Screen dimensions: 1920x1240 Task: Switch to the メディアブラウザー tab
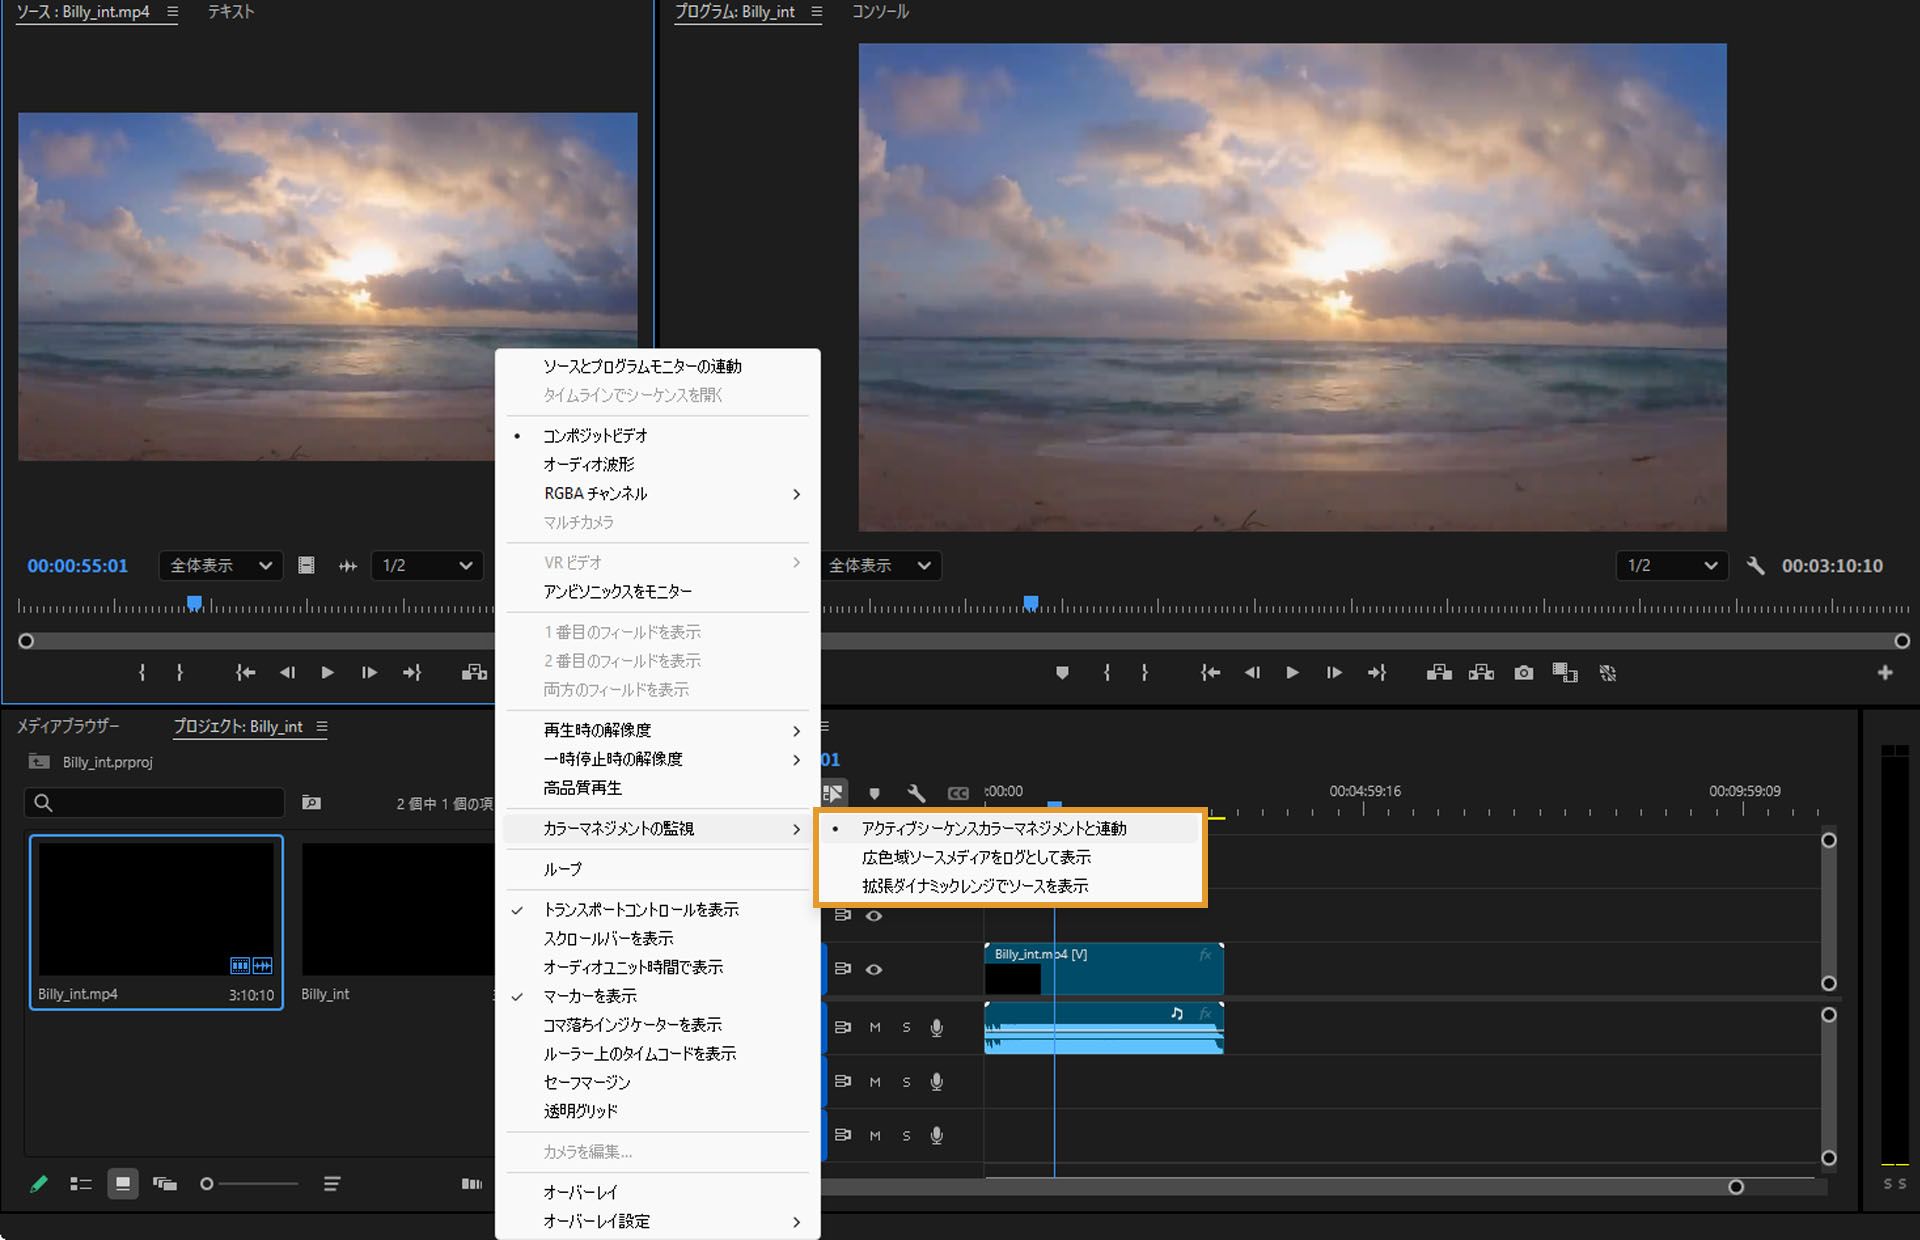tap(67, 726)
